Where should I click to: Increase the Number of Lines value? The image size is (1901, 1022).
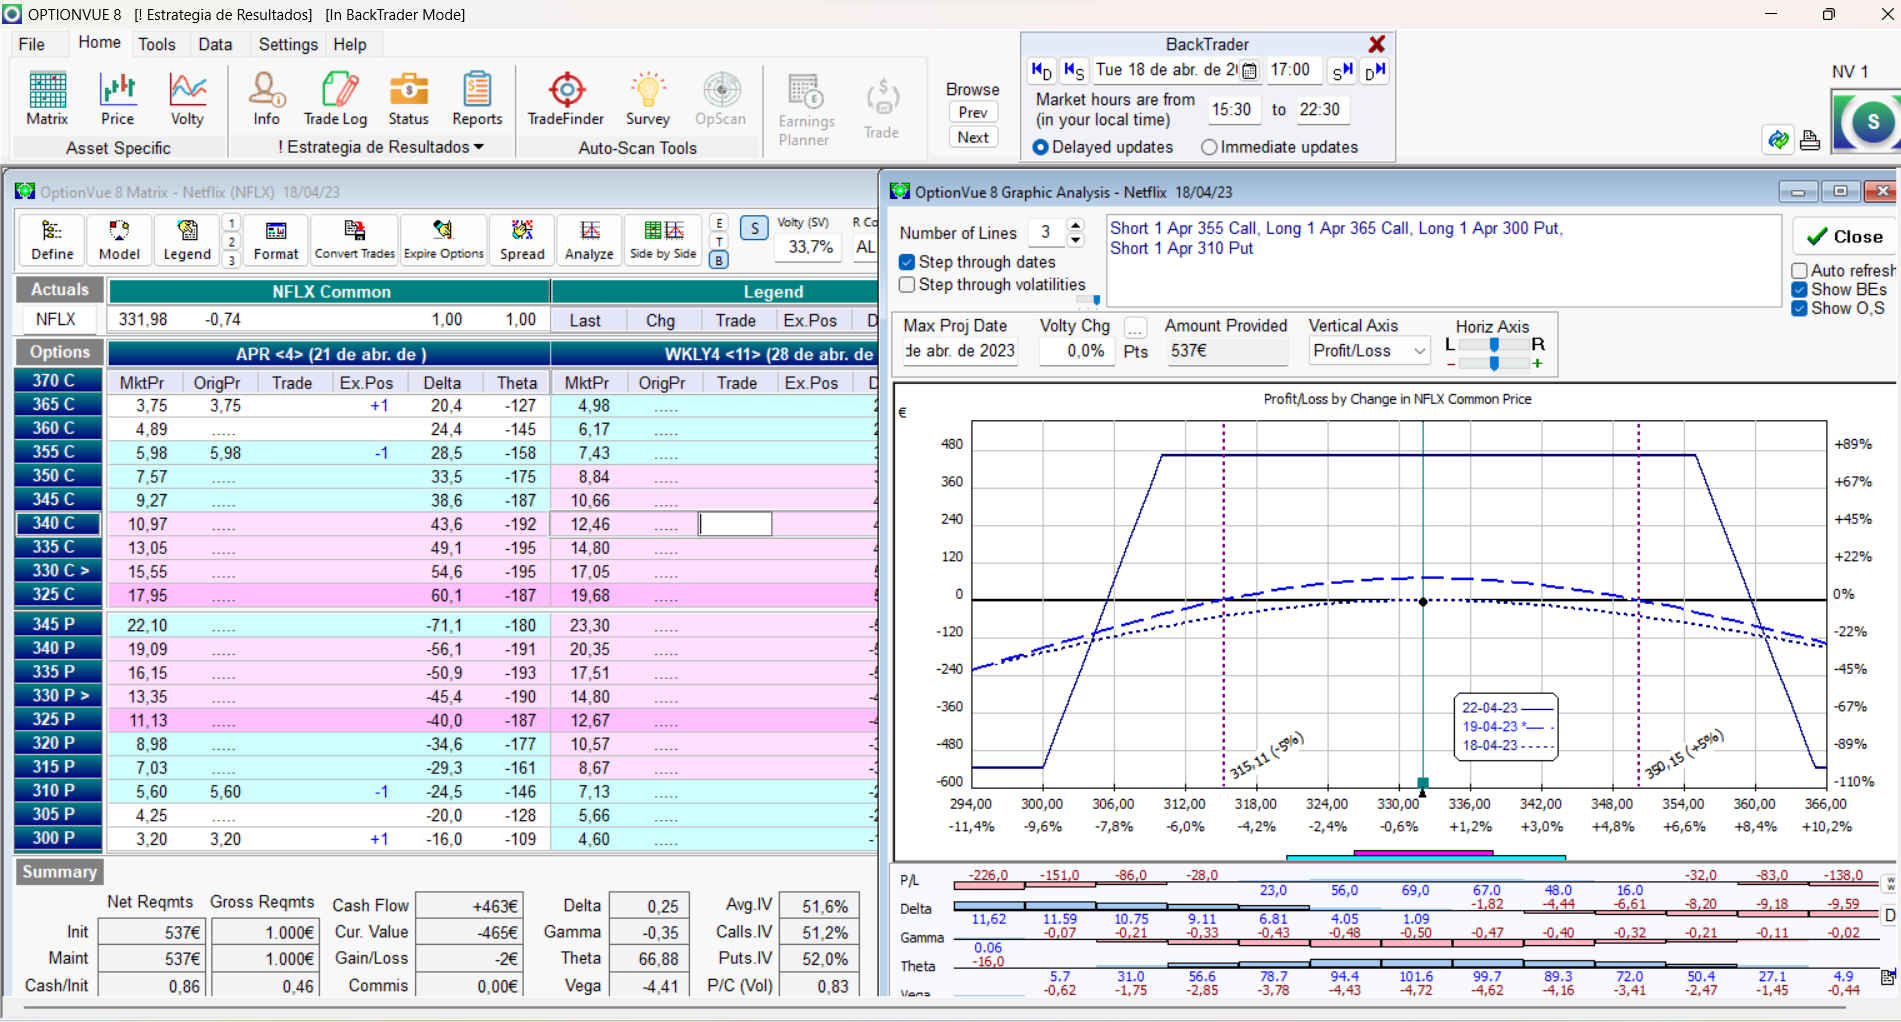pyautogui.click(x=1076, y=225)
